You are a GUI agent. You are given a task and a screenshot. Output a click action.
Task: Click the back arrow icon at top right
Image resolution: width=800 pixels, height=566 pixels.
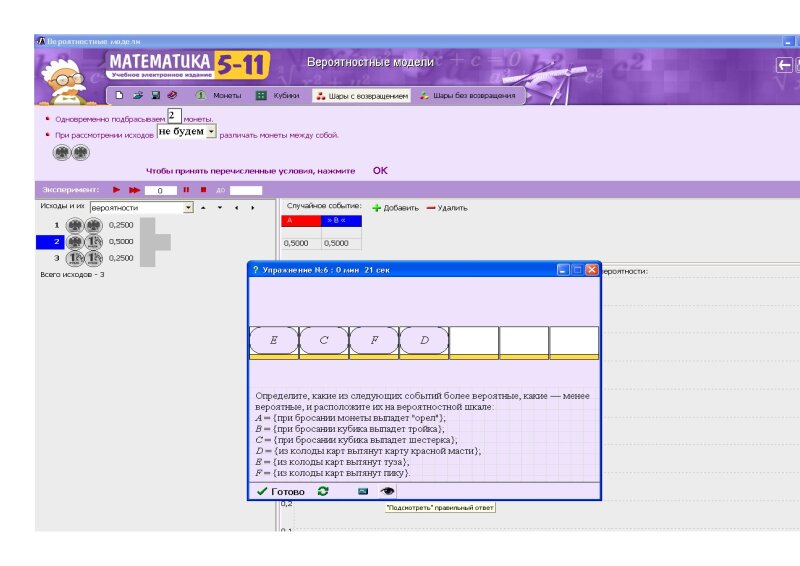784,65
